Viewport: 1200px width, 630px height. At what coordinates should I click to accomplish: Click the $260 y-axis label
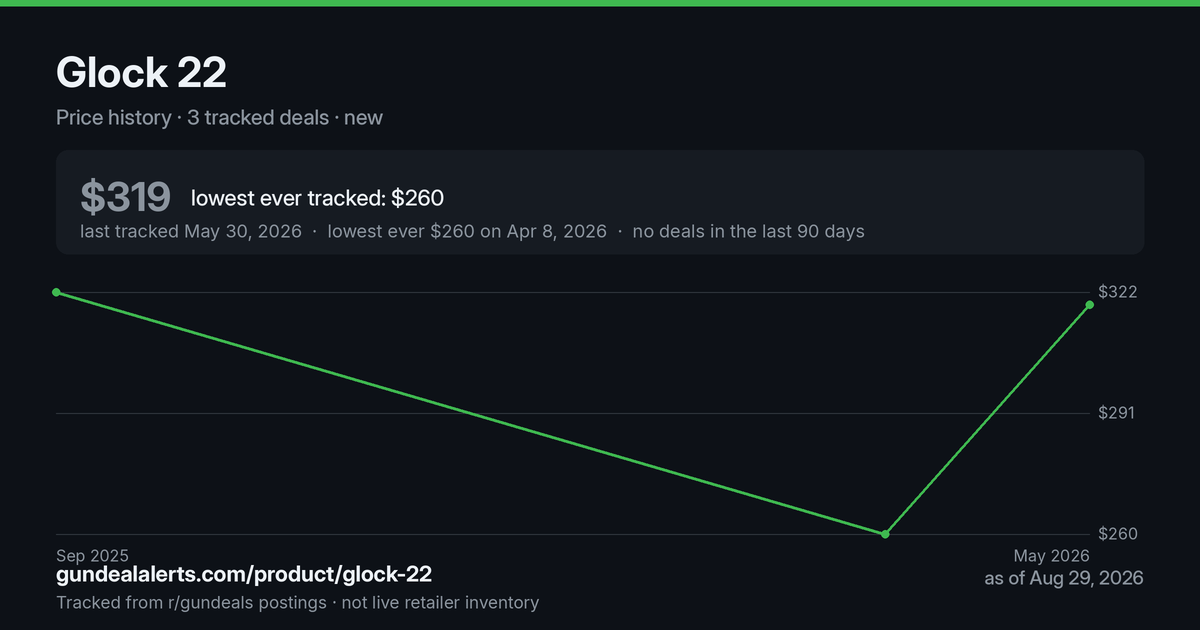point(1118,534)
